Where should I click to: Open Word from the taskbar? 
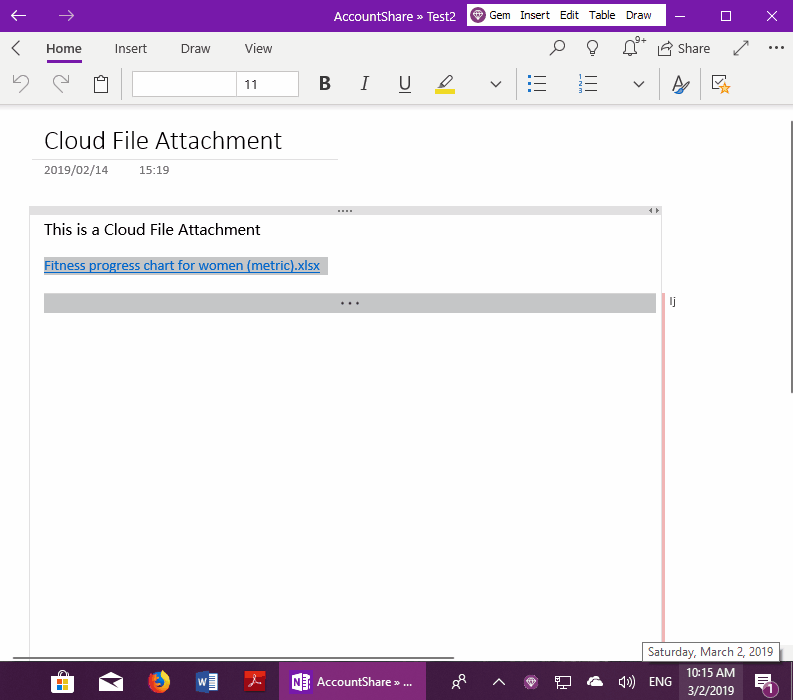207,682
